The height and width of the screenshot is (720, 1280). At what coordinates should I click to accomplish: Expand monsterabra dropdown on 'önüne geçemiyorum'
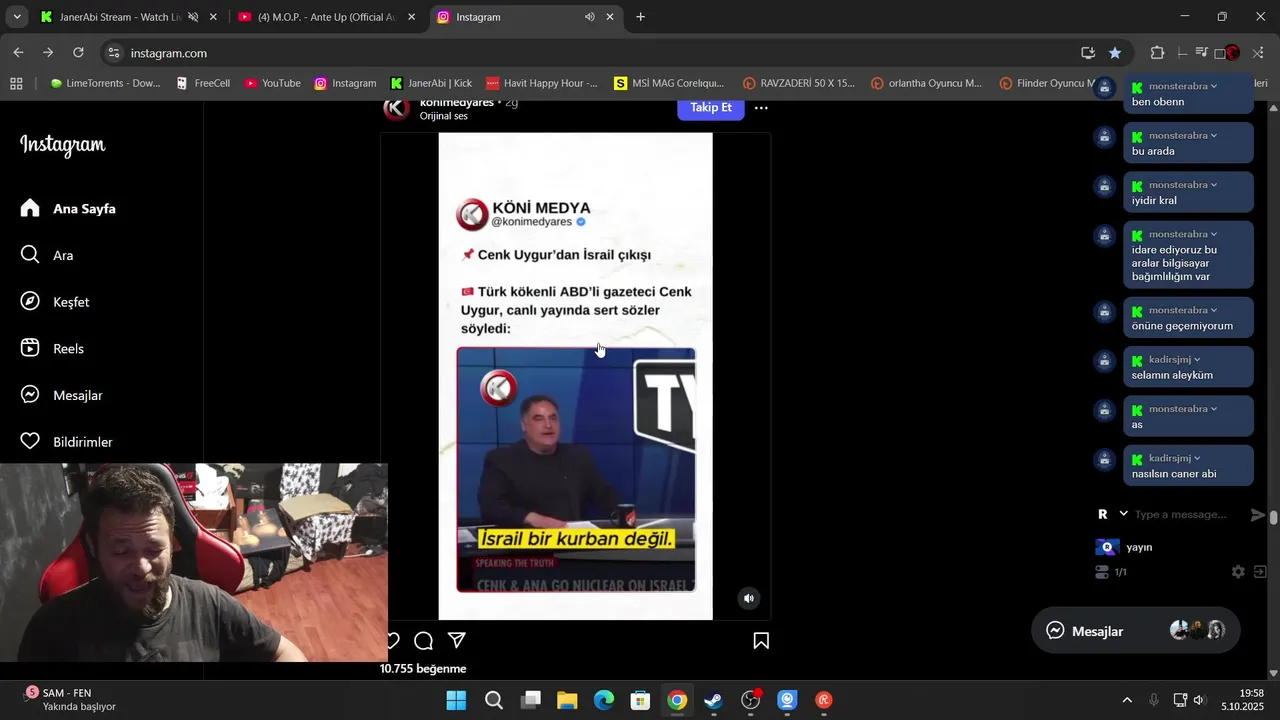pyautogui.click(x=1214, y=311)
